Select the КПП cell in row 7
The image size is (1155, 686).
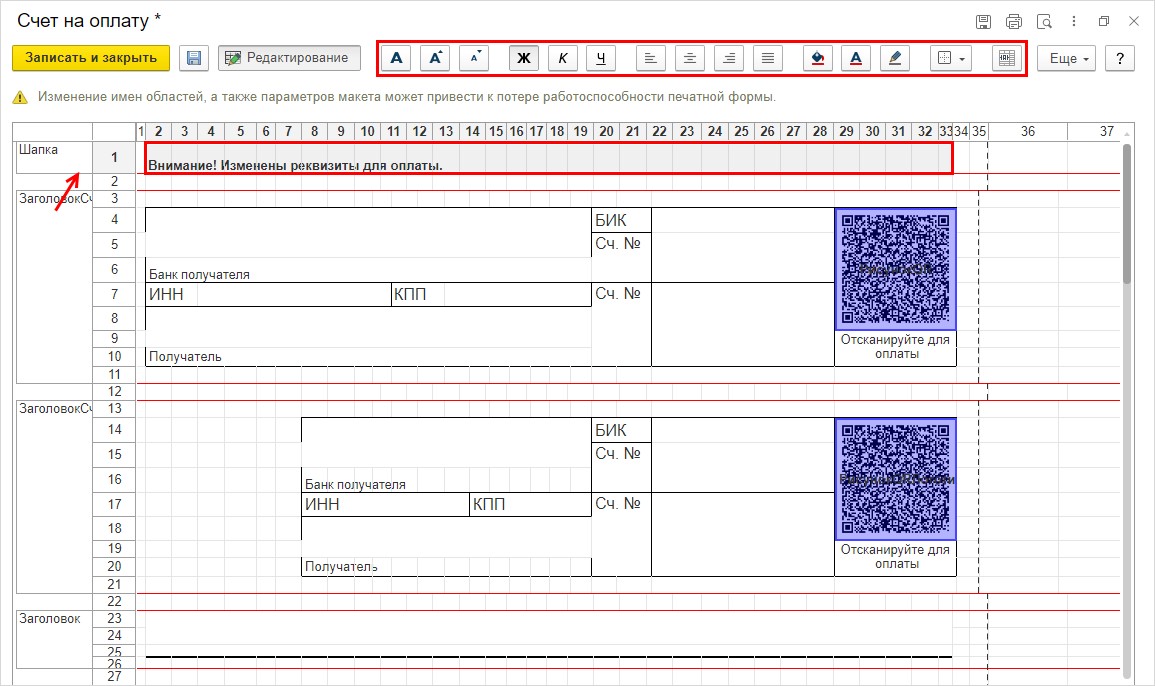pyautogui.click(x=491, y=294)
